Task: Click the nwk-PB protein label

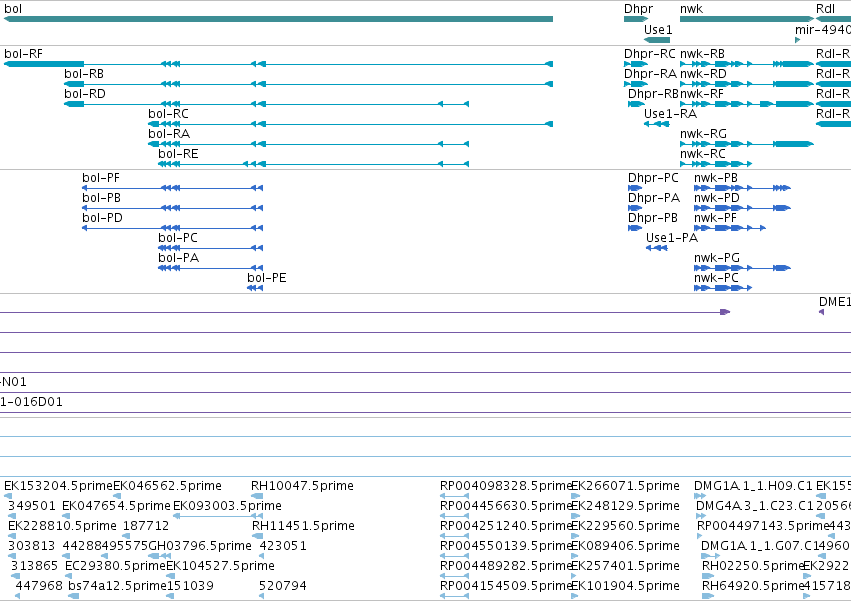Action: coord(716,178)
